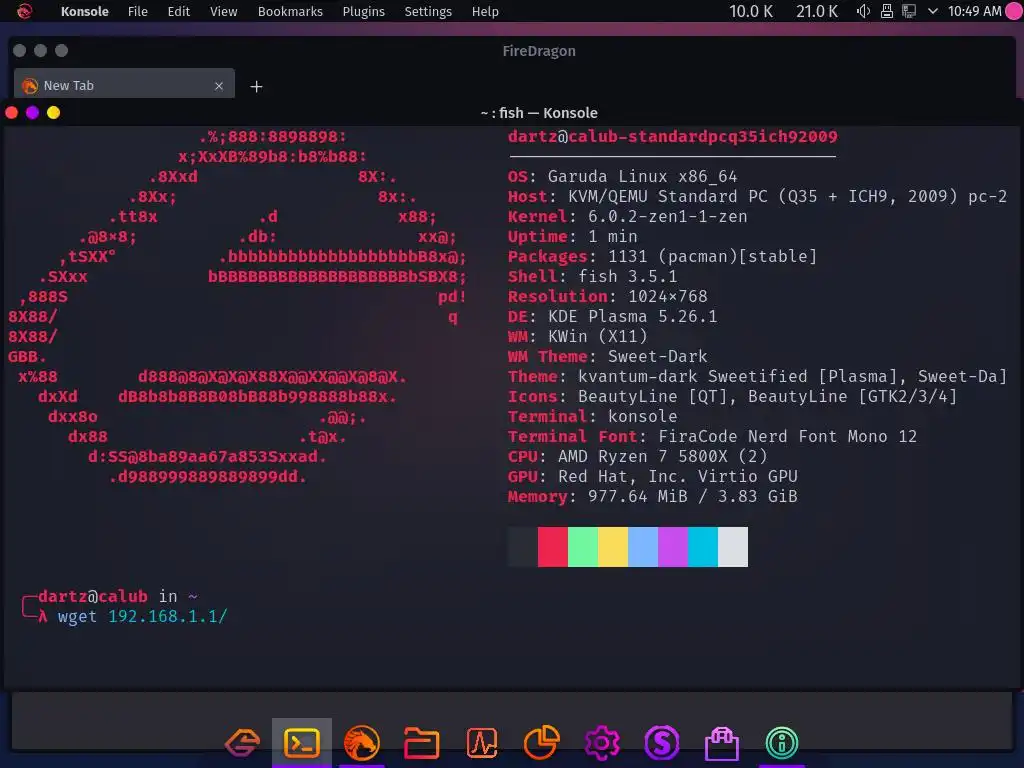The image size is (1024, 768).
Task: Click the purple Konsole window button
Action: (x=33, y=112)
